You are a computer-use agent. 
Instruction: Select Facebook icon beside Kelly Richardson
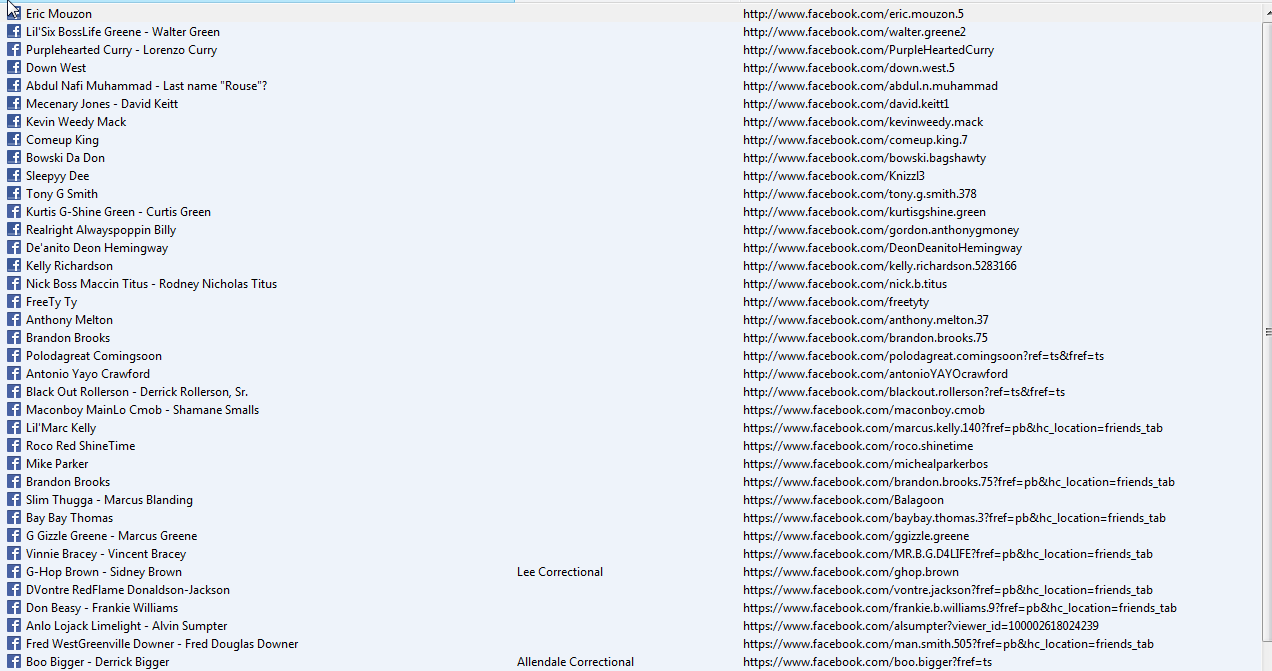[x=14, y=266]
